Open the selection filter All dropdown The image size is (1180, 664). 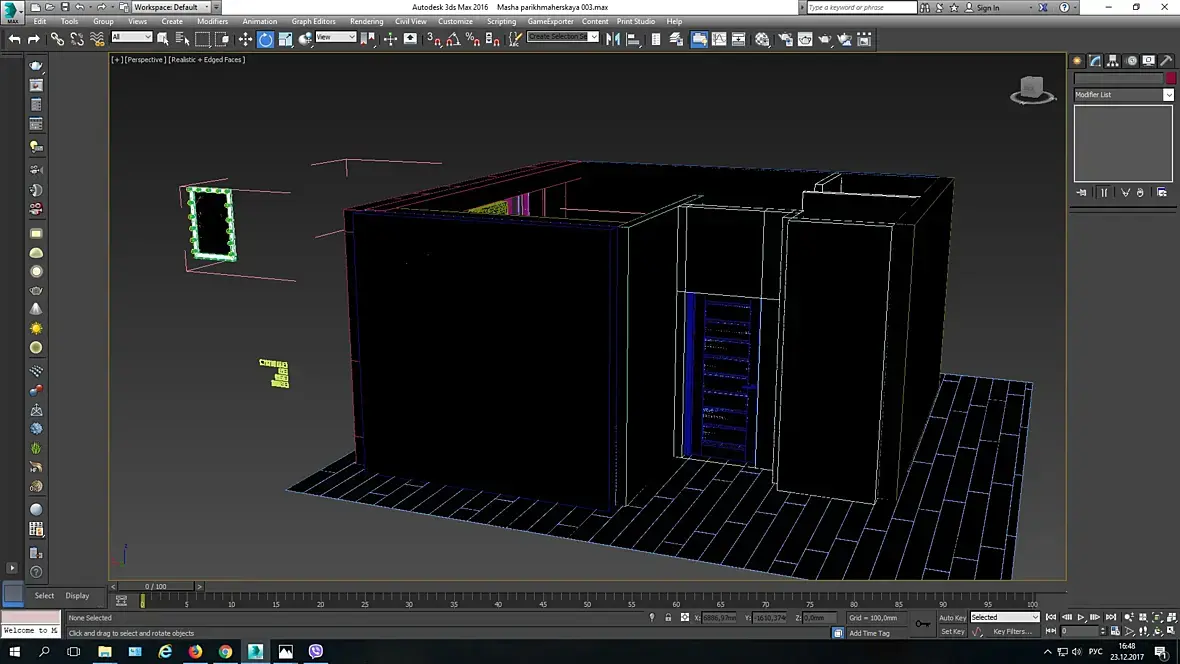pyautogui.click(x=131, y=38)
